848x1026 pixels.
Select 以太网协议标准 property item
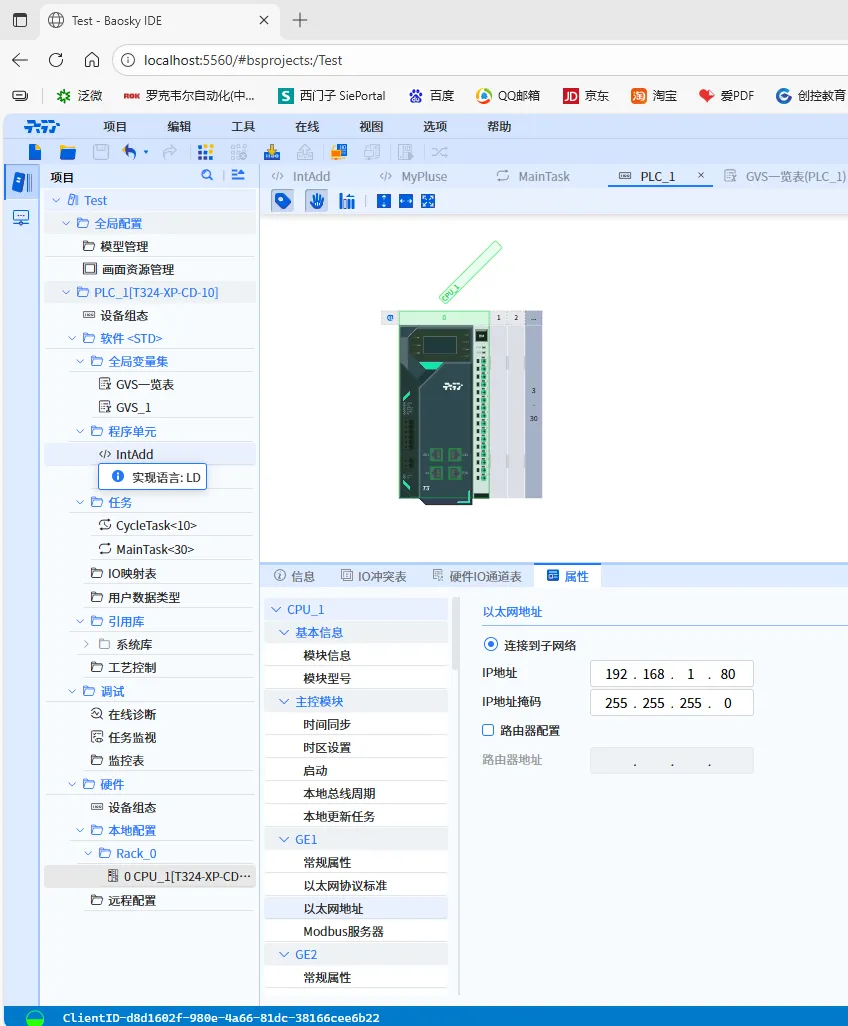(345, 885)
